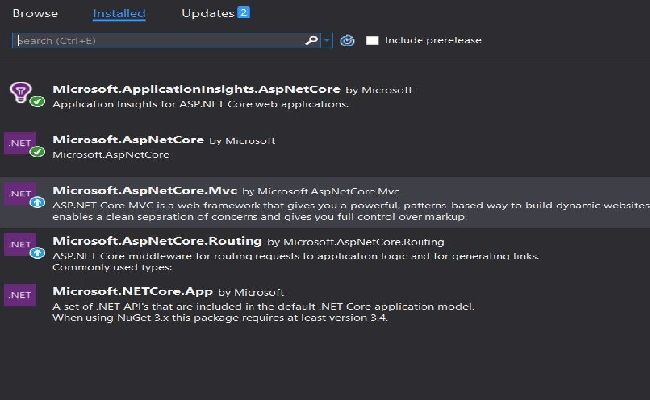650x400 pixels.
Task: Open the Installed tab
Action: click(119, 13)
